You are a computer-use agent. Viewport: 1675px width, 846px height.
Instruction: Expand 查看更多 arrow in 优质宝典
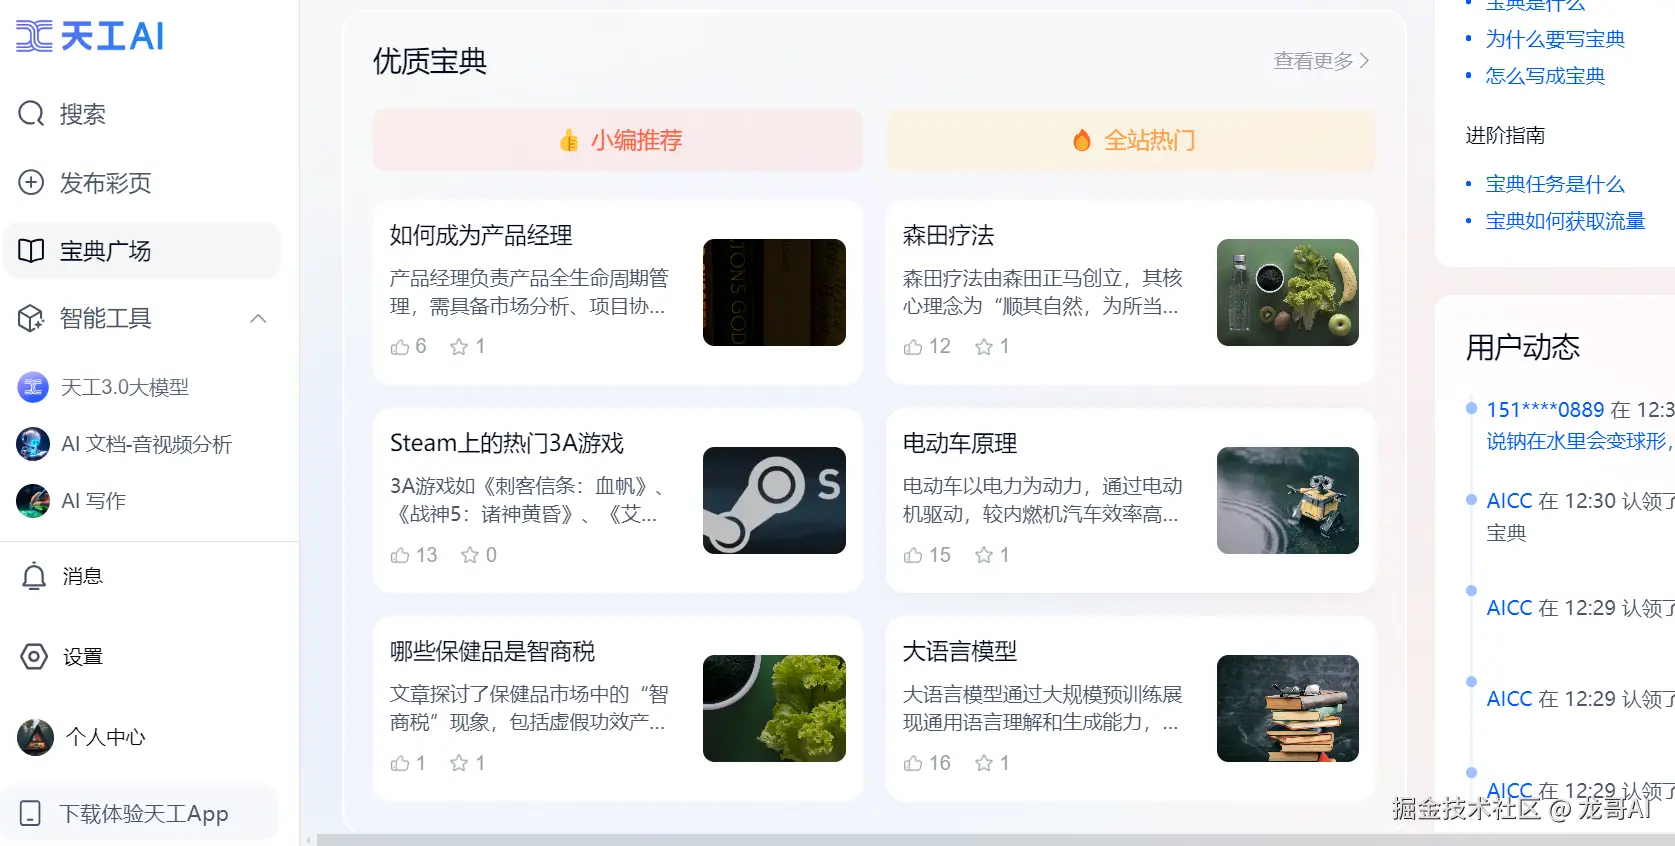(1365, 61)
